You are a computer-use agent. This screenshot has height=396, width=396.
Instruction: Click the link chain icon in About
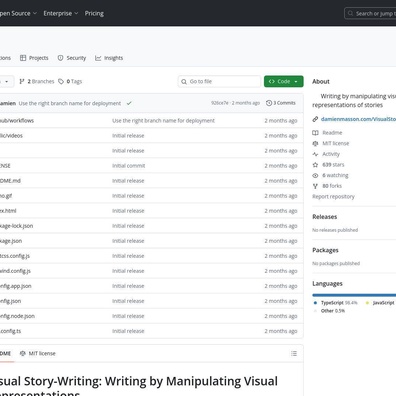pyautogui.click(x=315, y=119)
